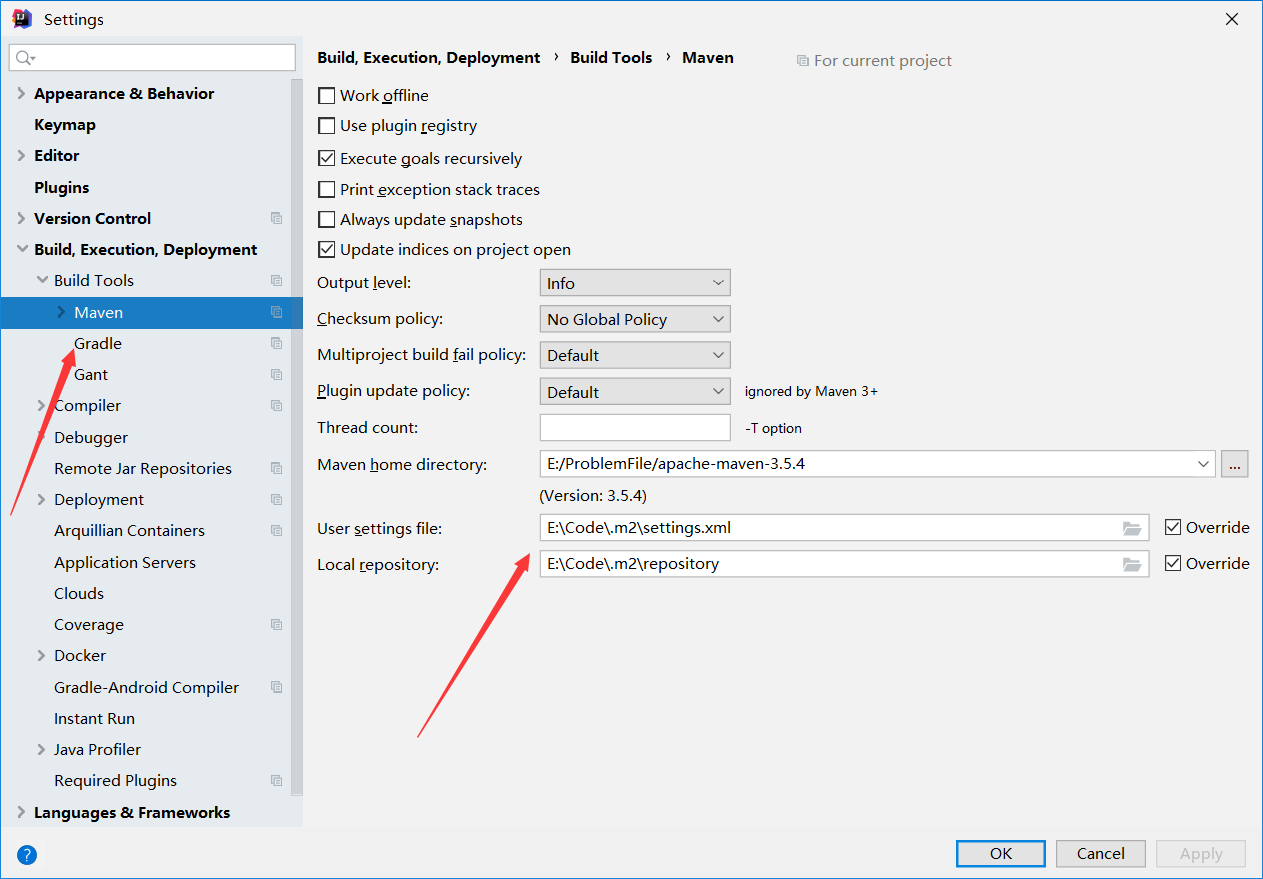Viewport: 1263px width, 879px height.
Task: Click the Apply button
Action: [1201, 853]
